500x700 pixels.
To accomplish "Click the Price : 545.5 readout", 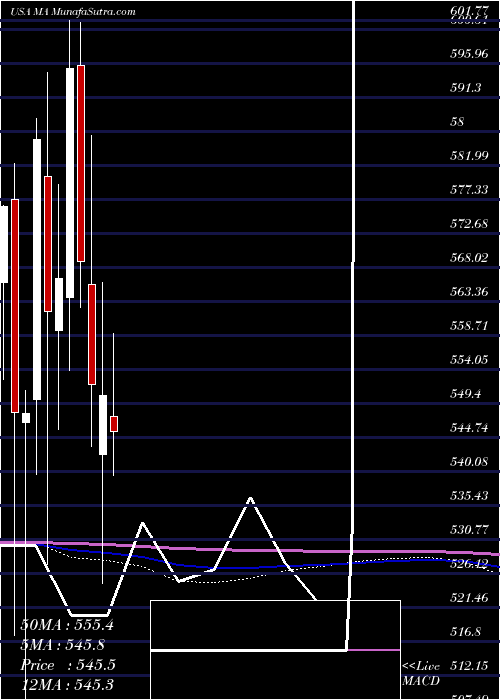I will click(x=68, y=665).
